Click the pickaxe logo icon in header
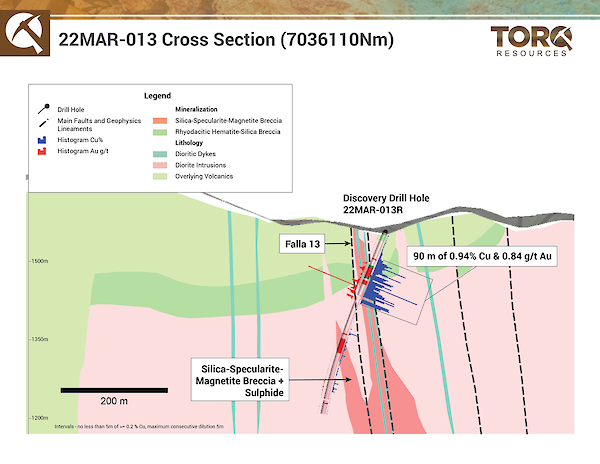 tap(23, 37)
